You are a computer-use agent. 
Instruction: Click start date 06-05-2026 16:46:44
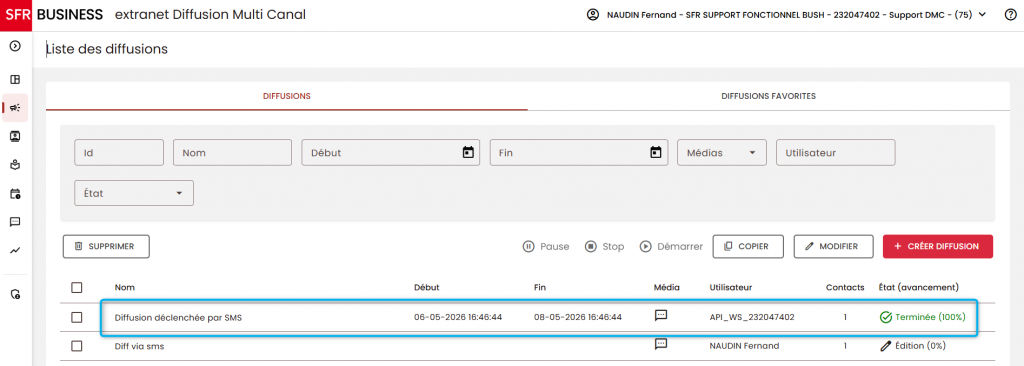(x=458, y=318)
